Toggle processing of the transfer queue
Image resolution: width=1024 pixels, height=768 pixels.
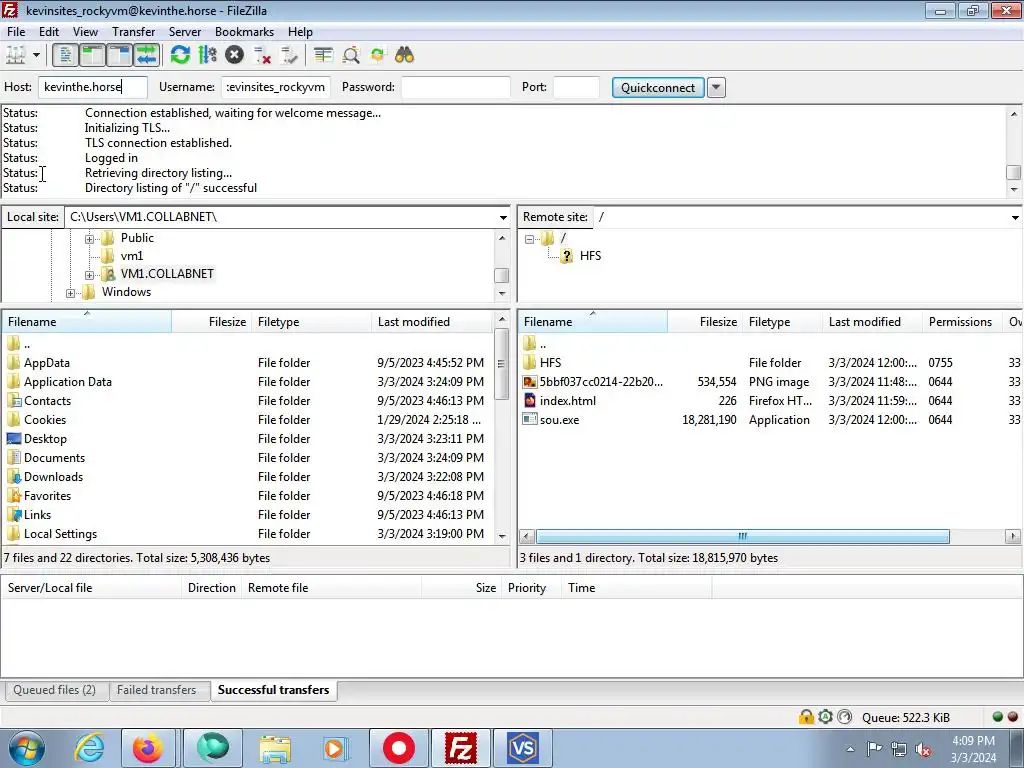[x=208, y=56]
